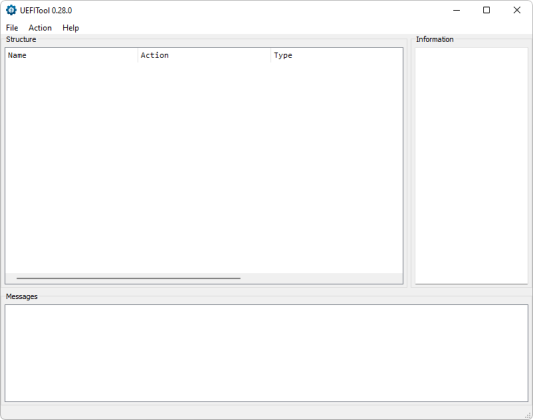Screen dimensions: 533x420
Task: Maximize the UEFITool window
Action: click(486, 10)
